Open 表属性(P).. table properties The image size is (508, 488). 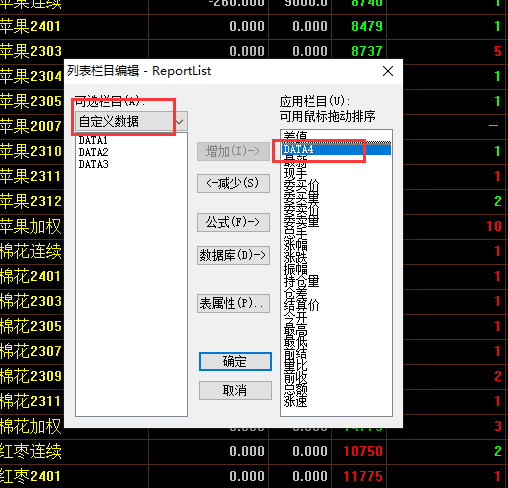click(233, 303)
